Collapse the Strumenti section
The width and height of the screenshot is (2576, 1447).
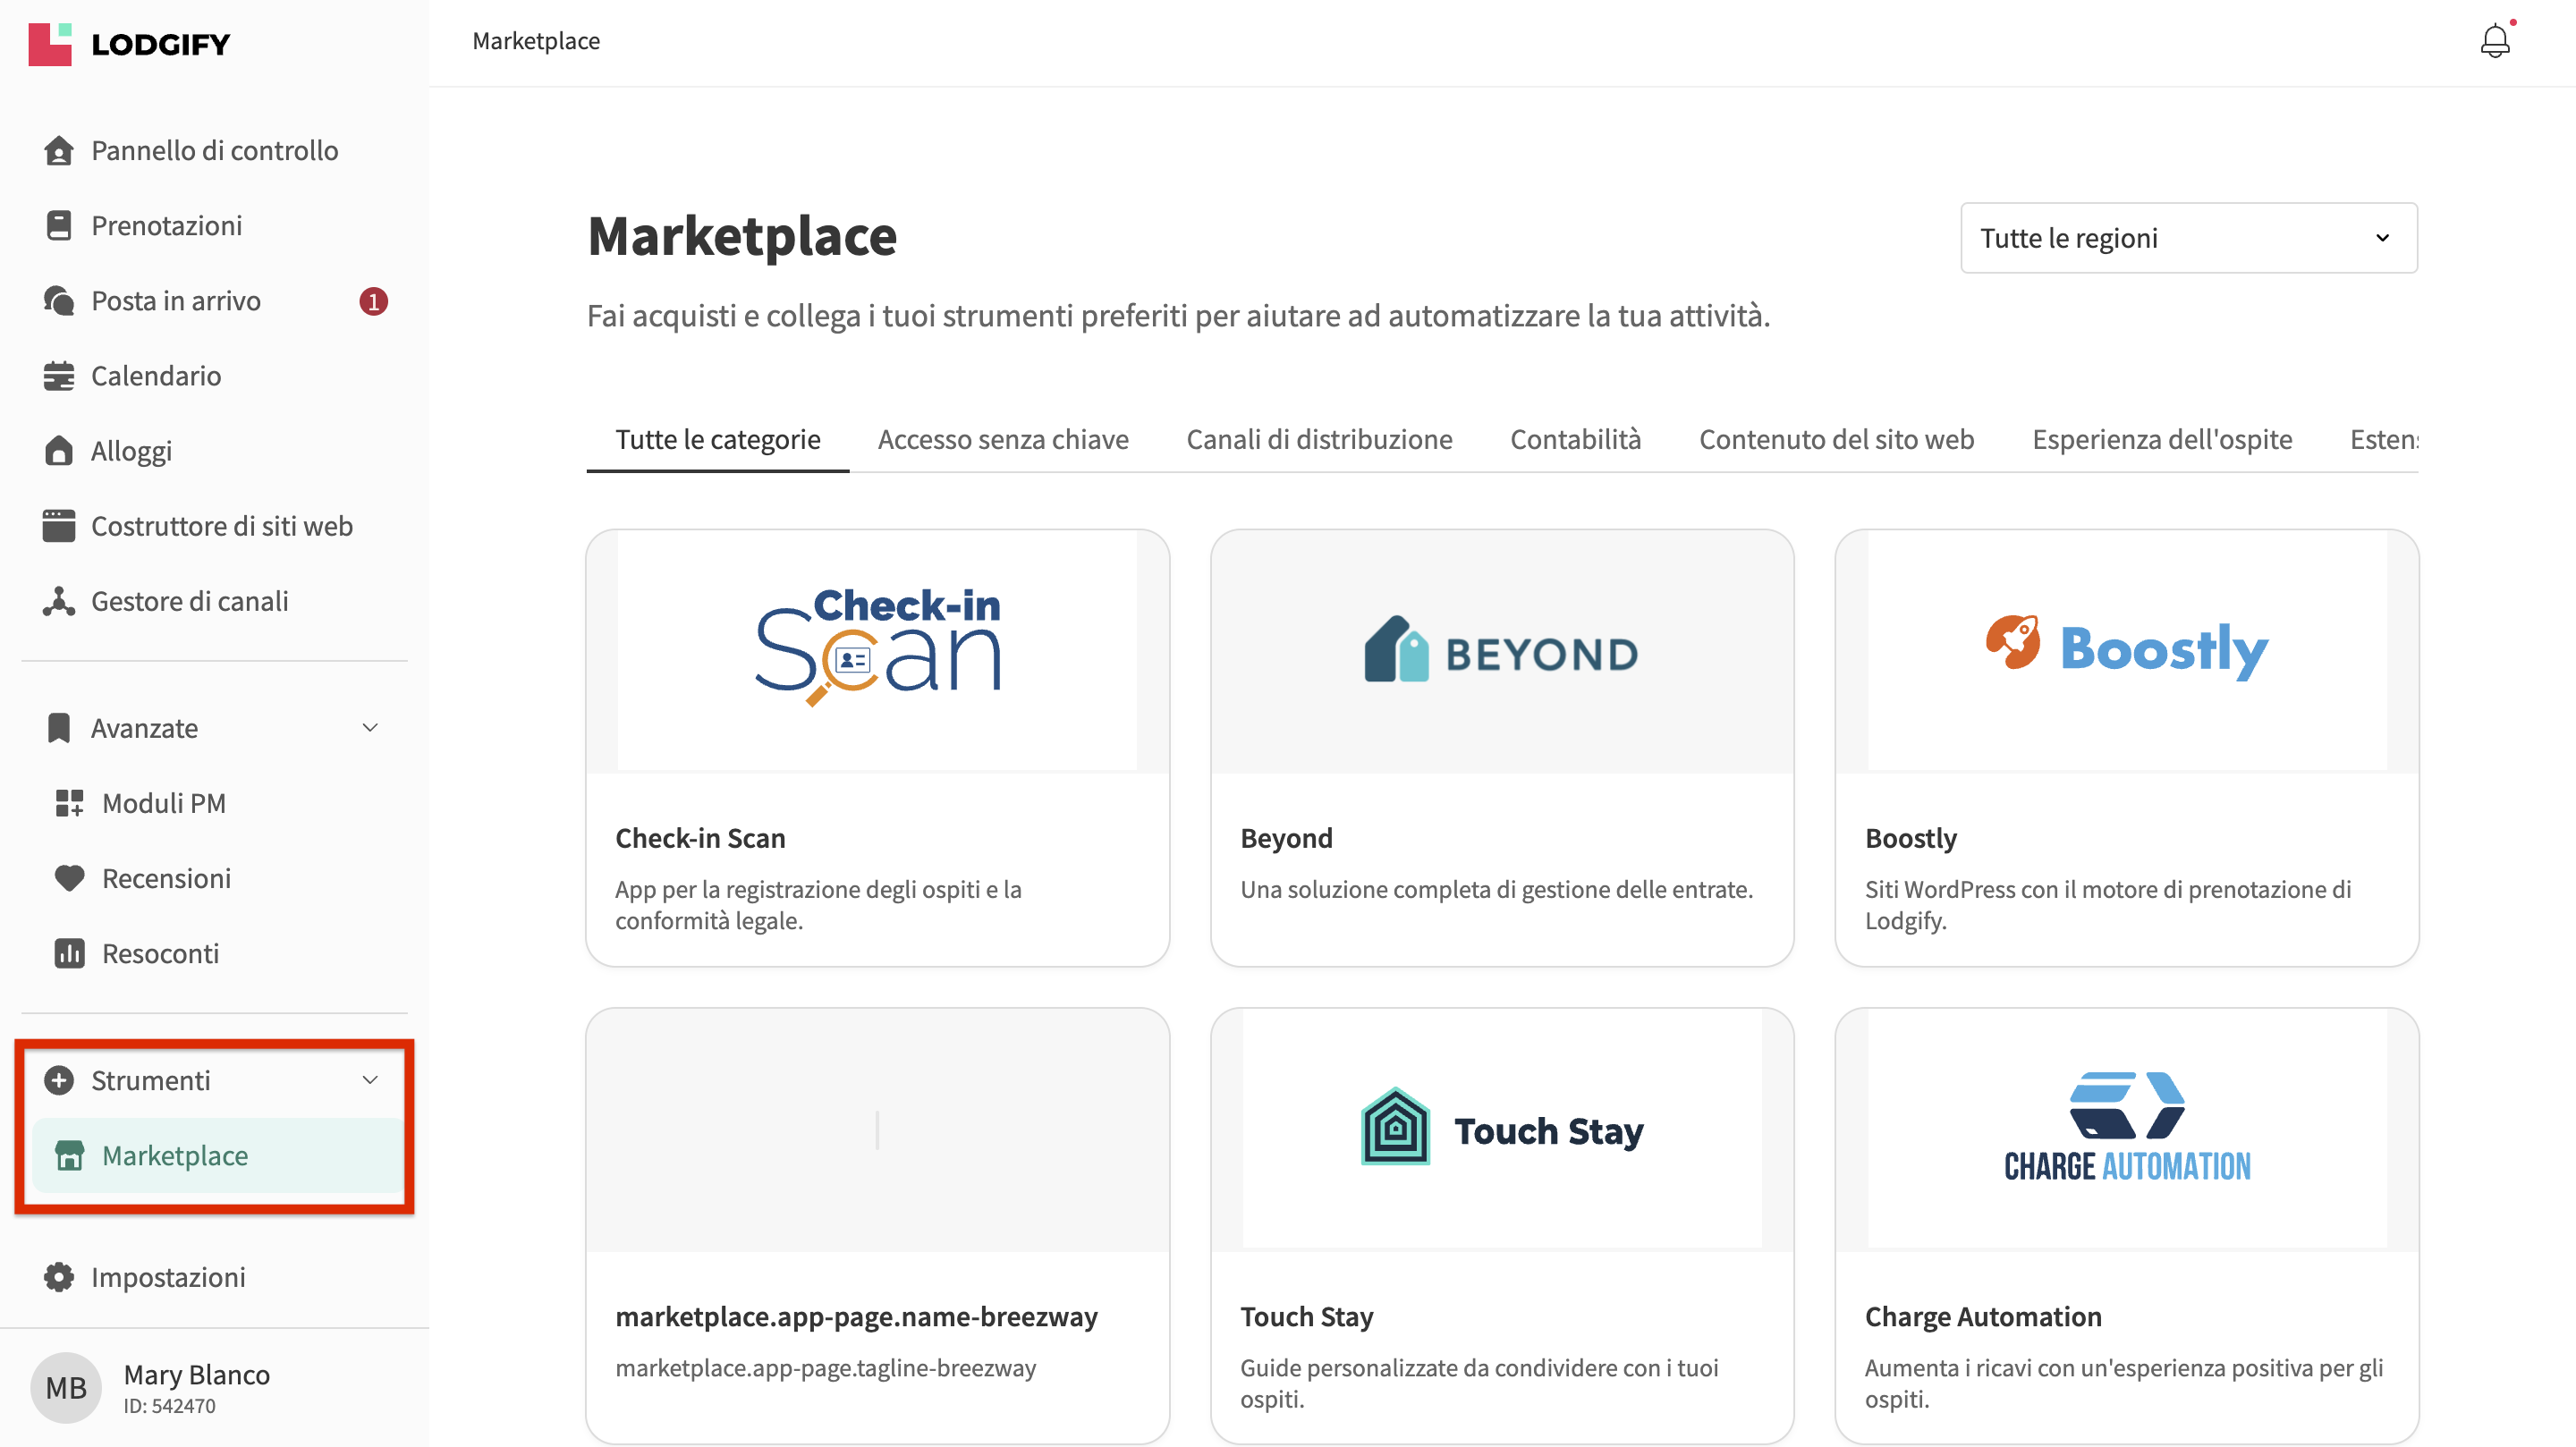click(369, 1080)
